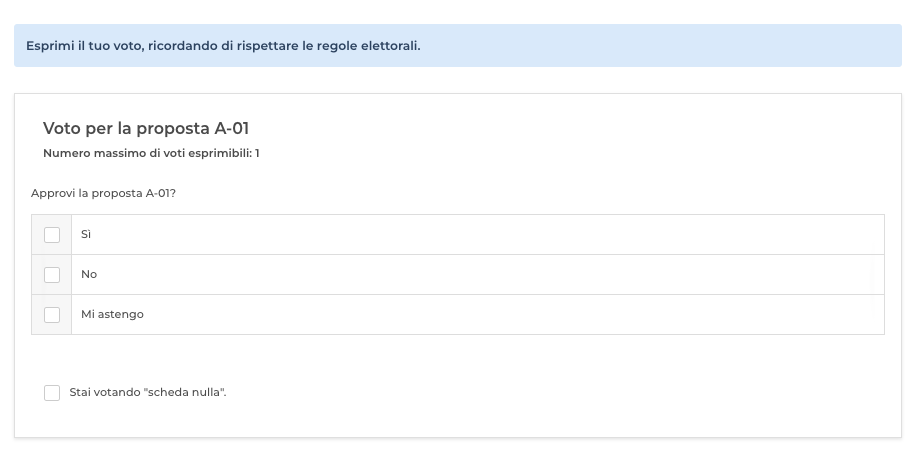Click the regole elettorali text in banner
This screenshot has height=461, width=921.
368,46
